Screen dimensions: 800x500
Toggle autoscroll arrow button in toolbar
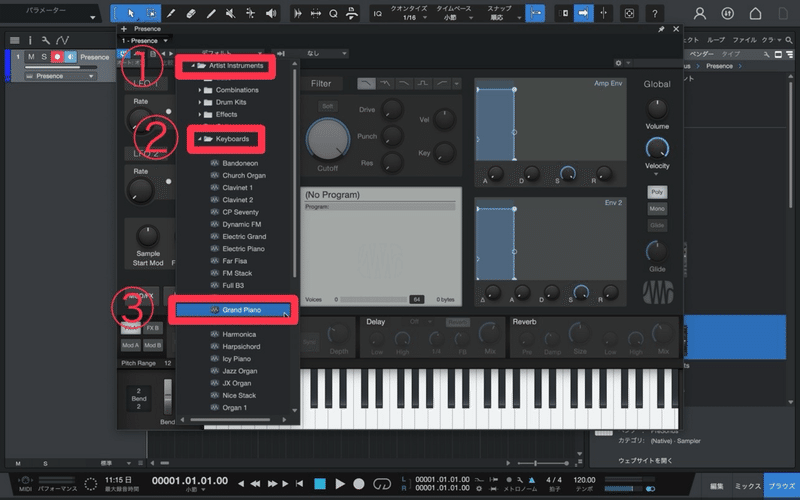583,14
